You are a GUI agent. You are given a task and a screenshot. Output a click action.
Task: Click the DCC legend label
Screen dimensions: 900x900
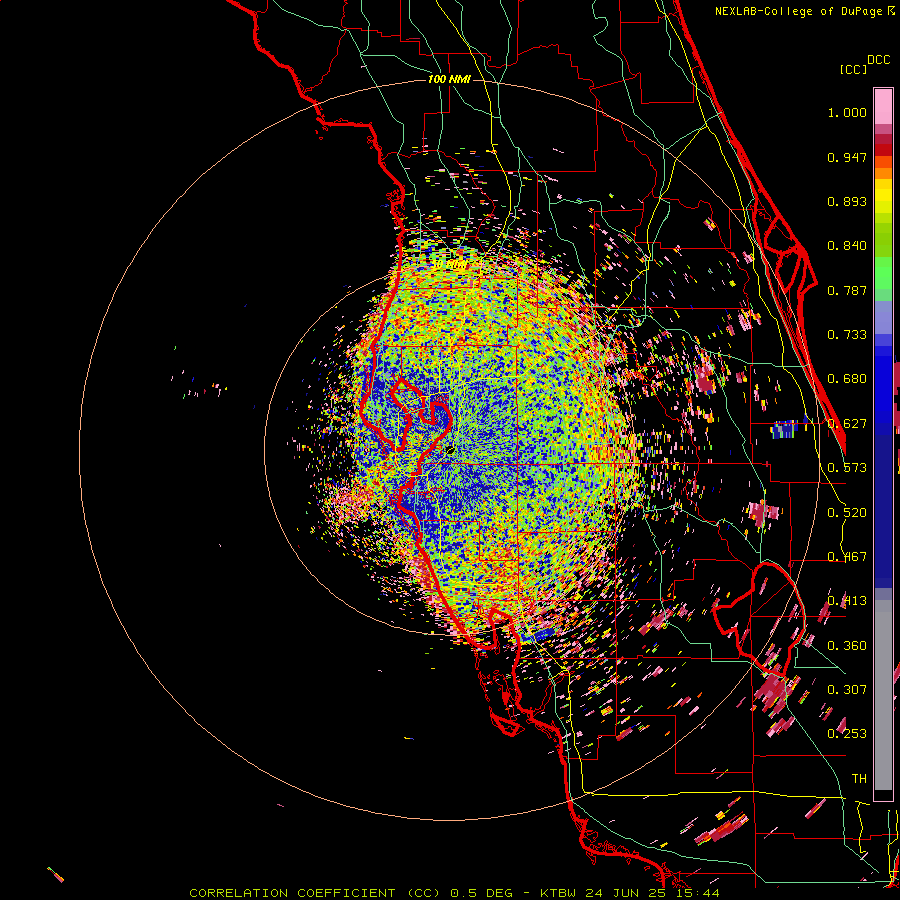(878, 60)
